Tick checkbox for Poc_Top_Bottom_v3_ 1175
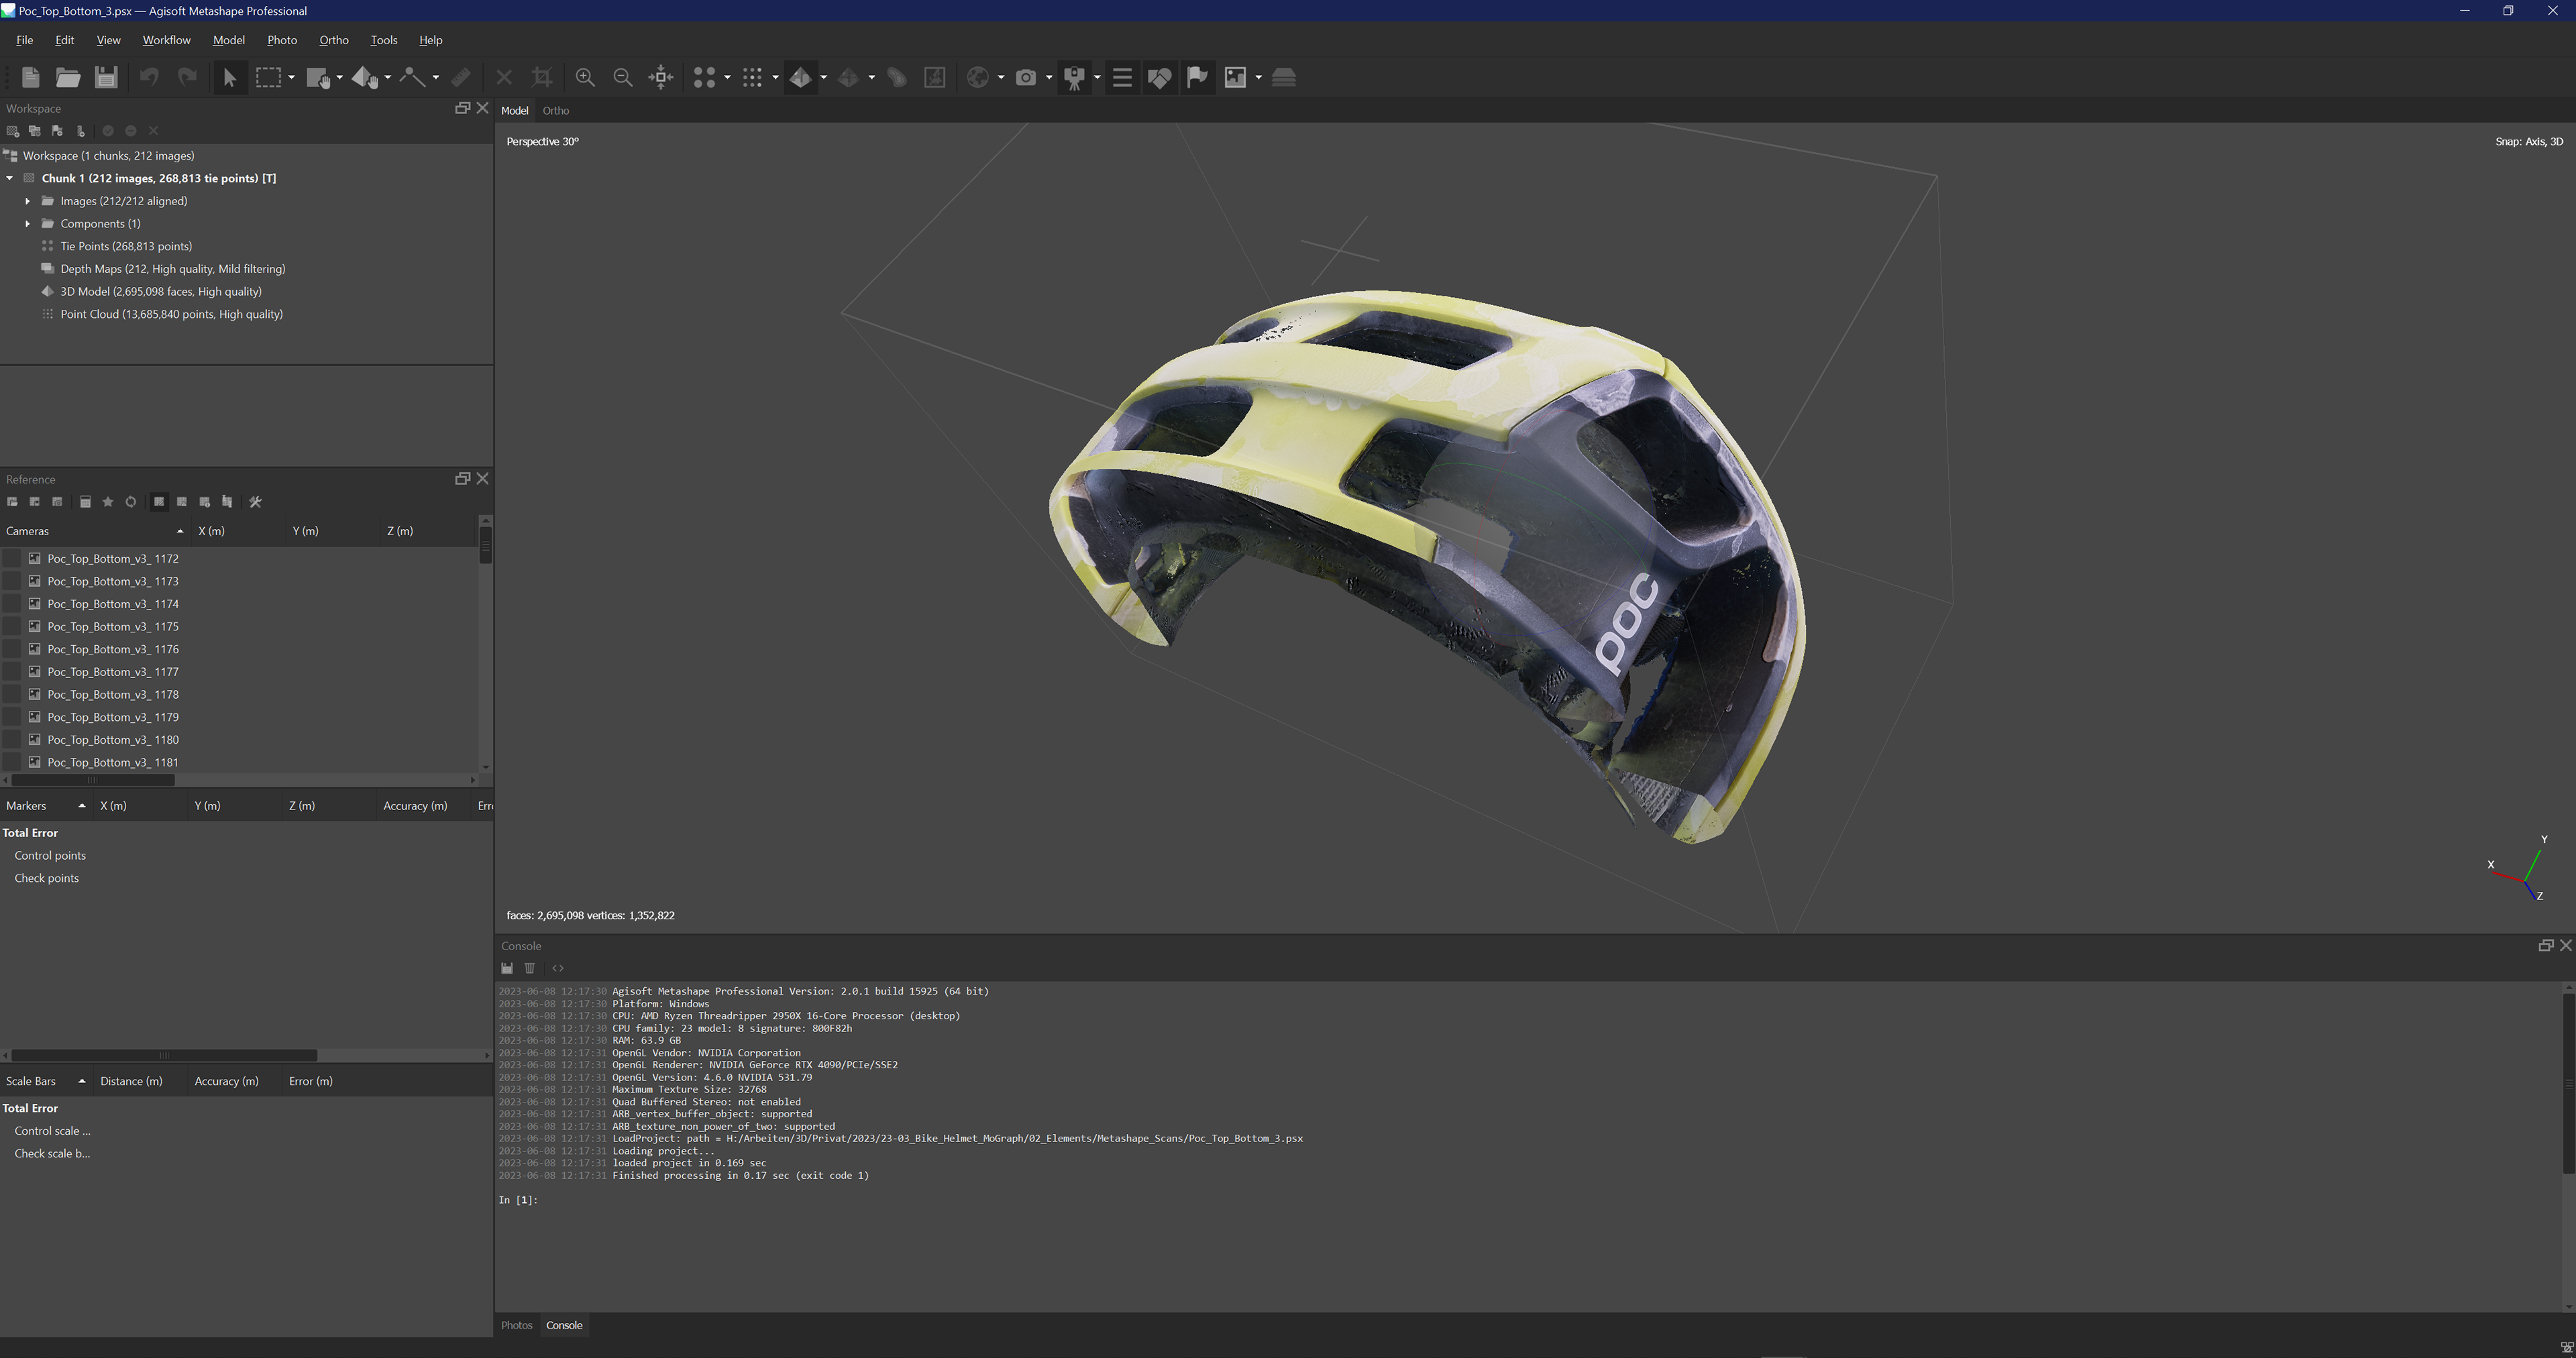This screenshot has height=1358, width=2576. click(x=12, y=627)
